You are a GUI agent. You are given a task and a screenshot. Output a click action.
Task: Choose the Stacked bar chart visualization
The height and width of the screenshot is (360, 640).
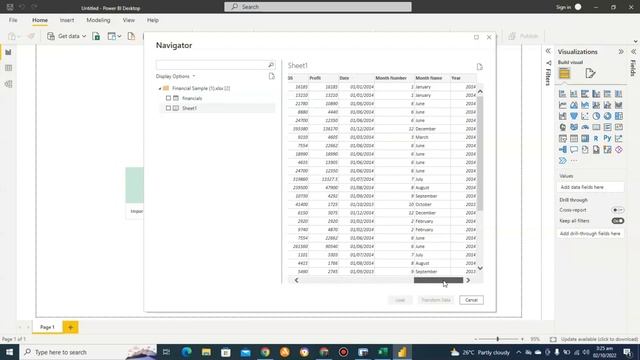pos(562,94)
